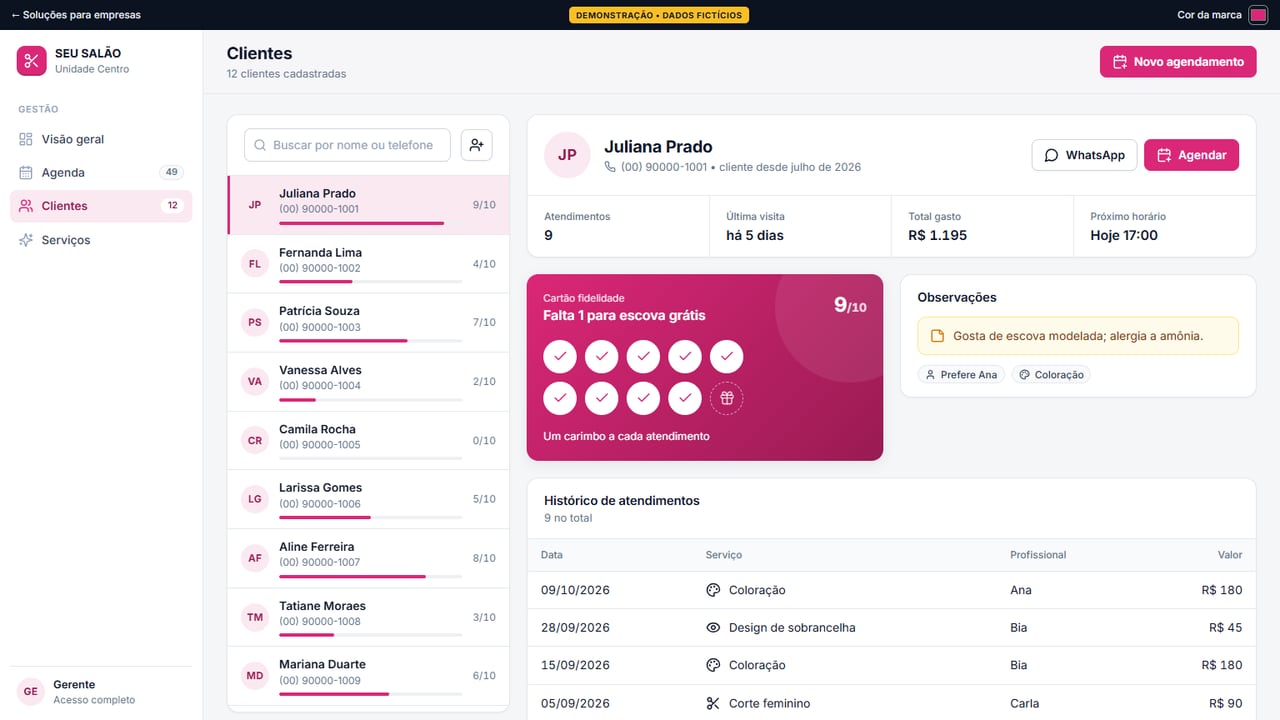This screenshot has width=1280, height=720.
Task: Select Camila Rocha in the client list
Action: (368, 440)
